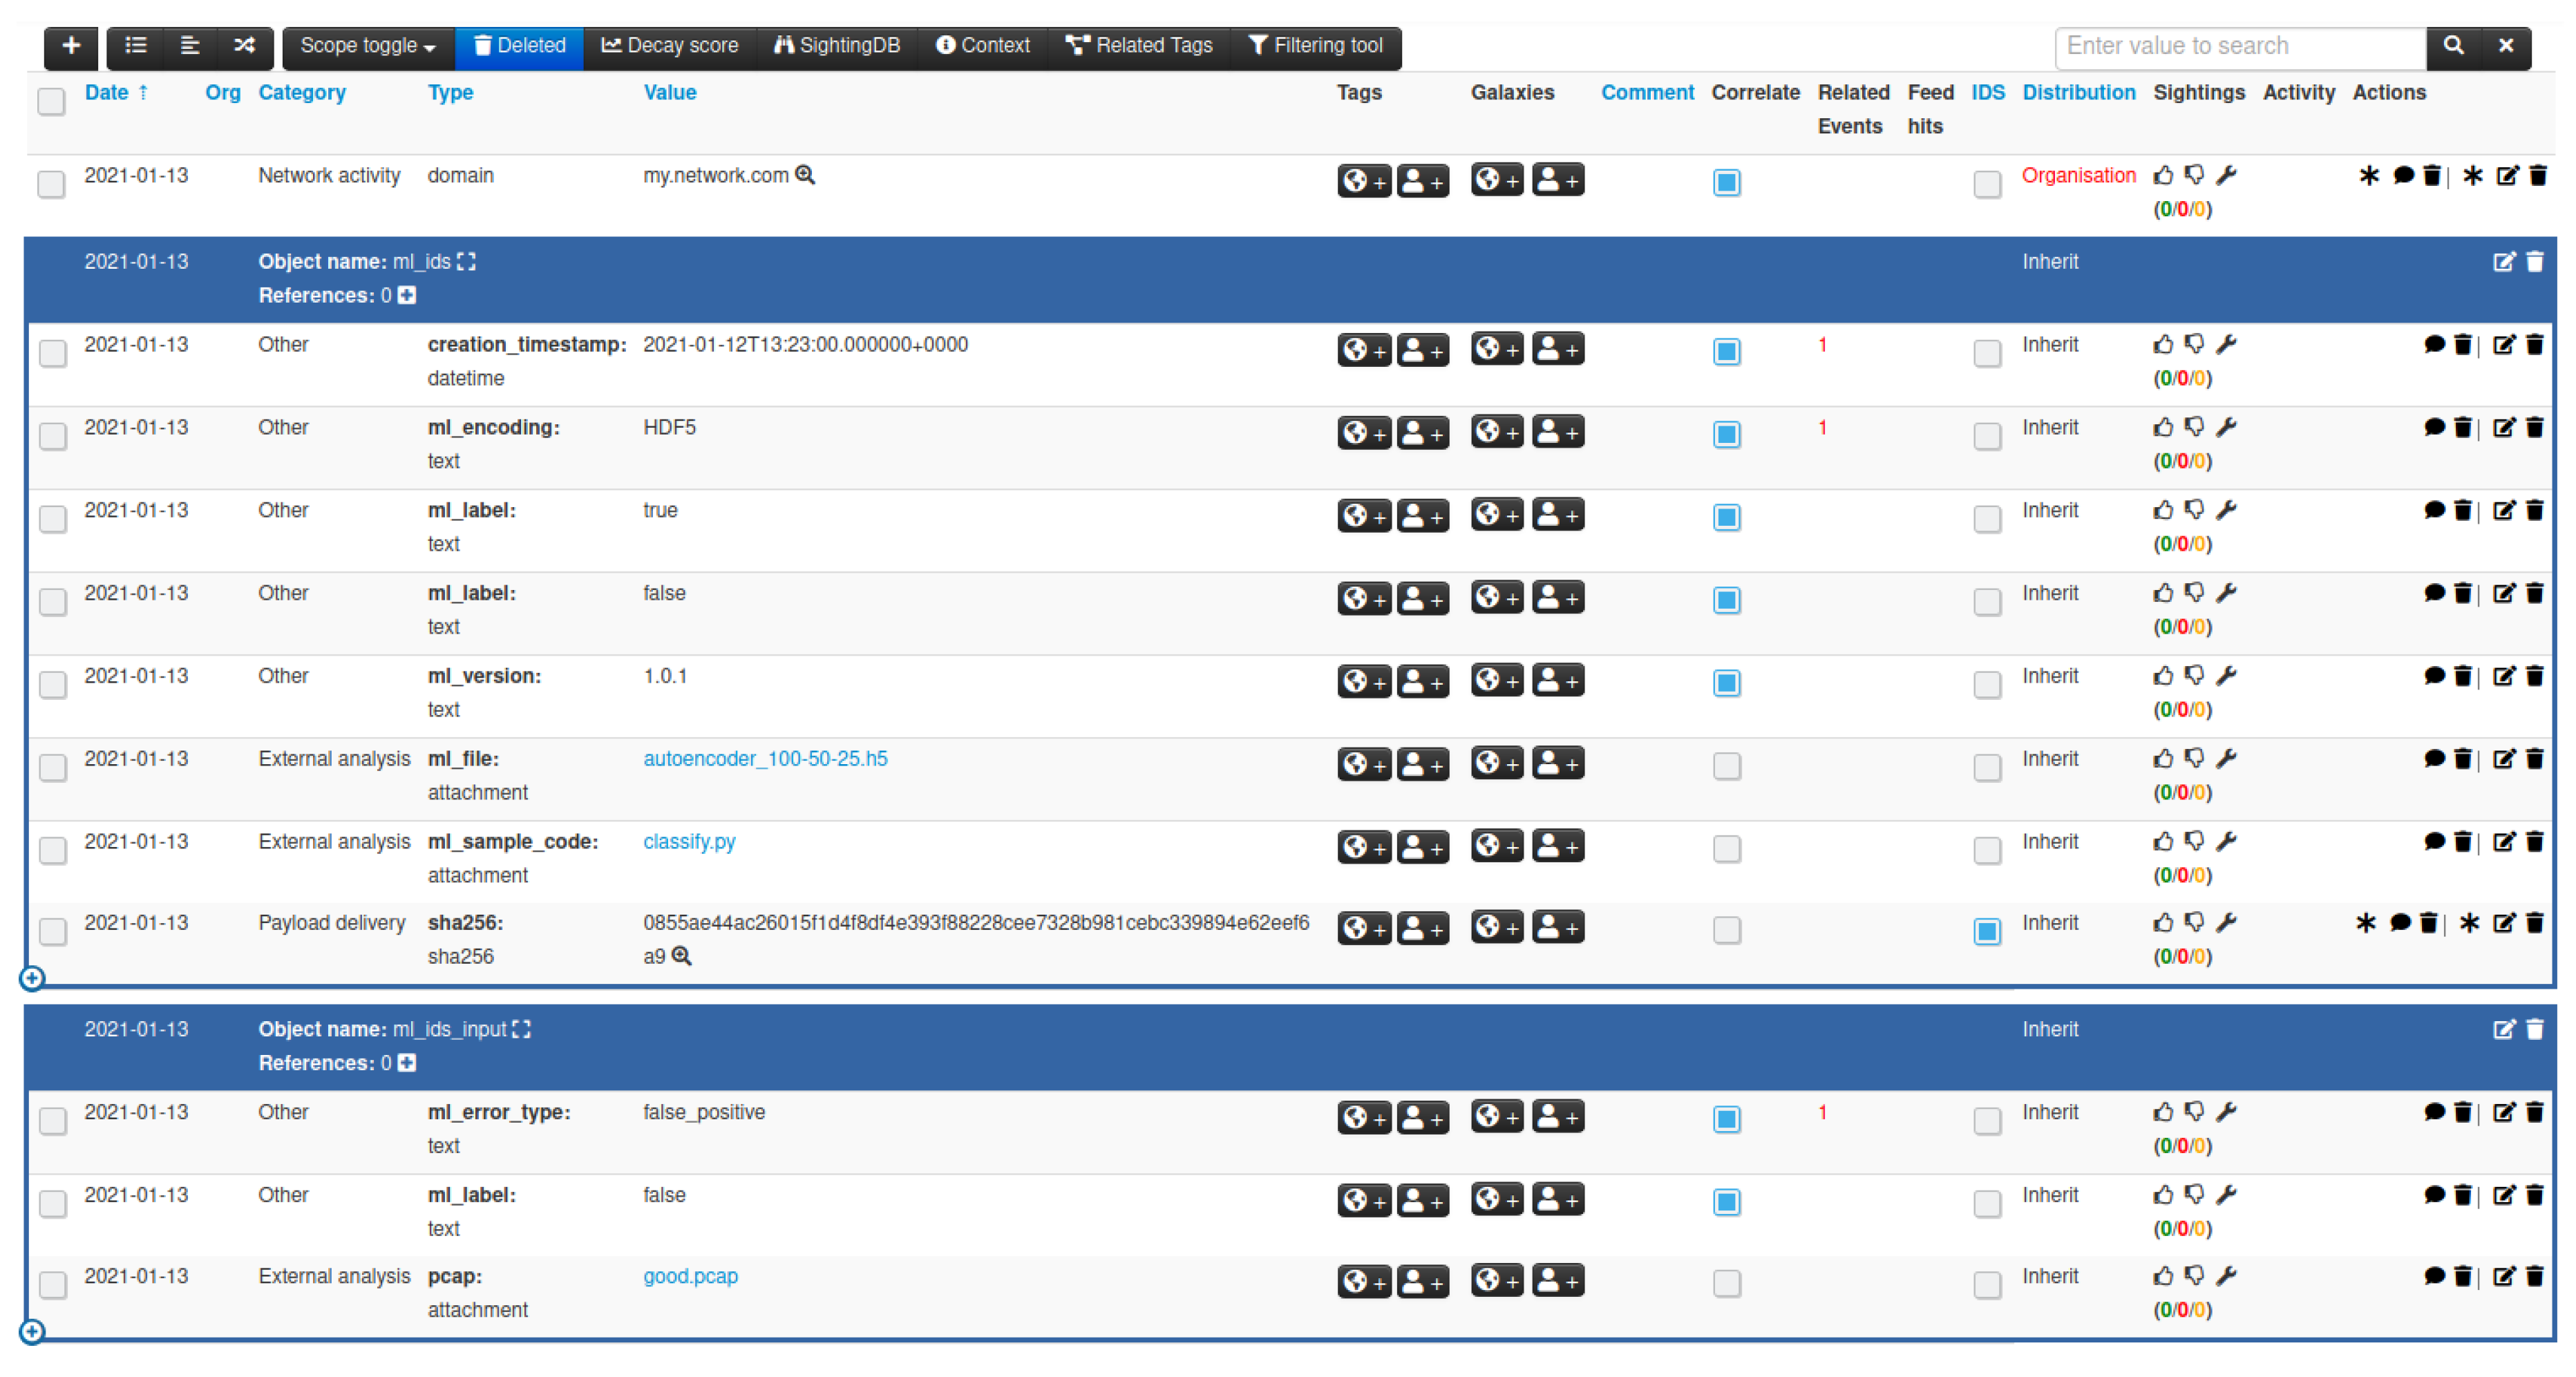Click lookup magnifier beside my.network.com
The height and width of the screenshot is (1377, 2576).
tap(805, 176)
